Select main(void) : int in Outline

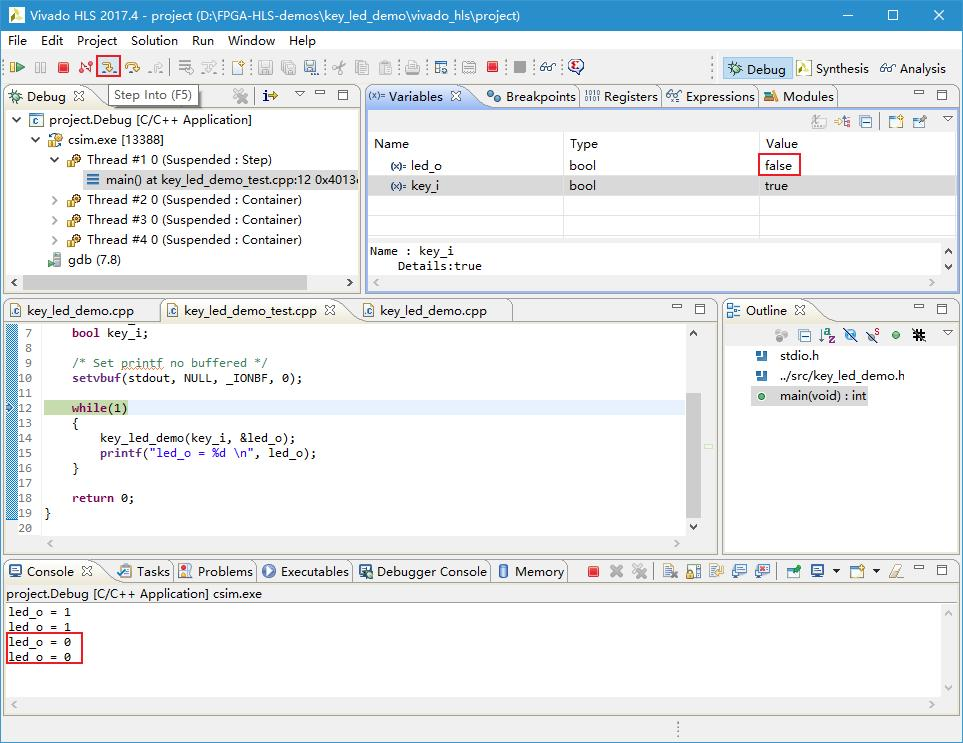pyautogui.click(x=809, y=396)
